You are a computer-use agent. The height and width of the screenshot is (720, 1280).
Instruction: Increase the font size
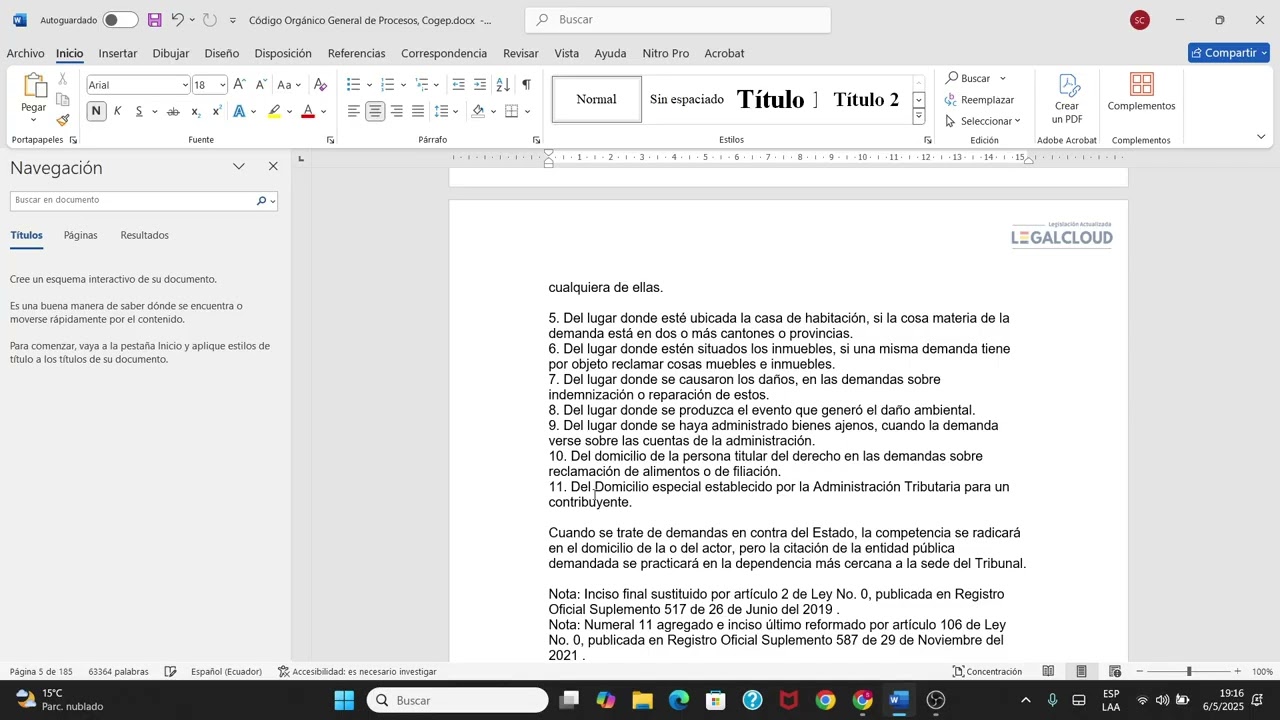pyautogui.click(x=240, y=85)
